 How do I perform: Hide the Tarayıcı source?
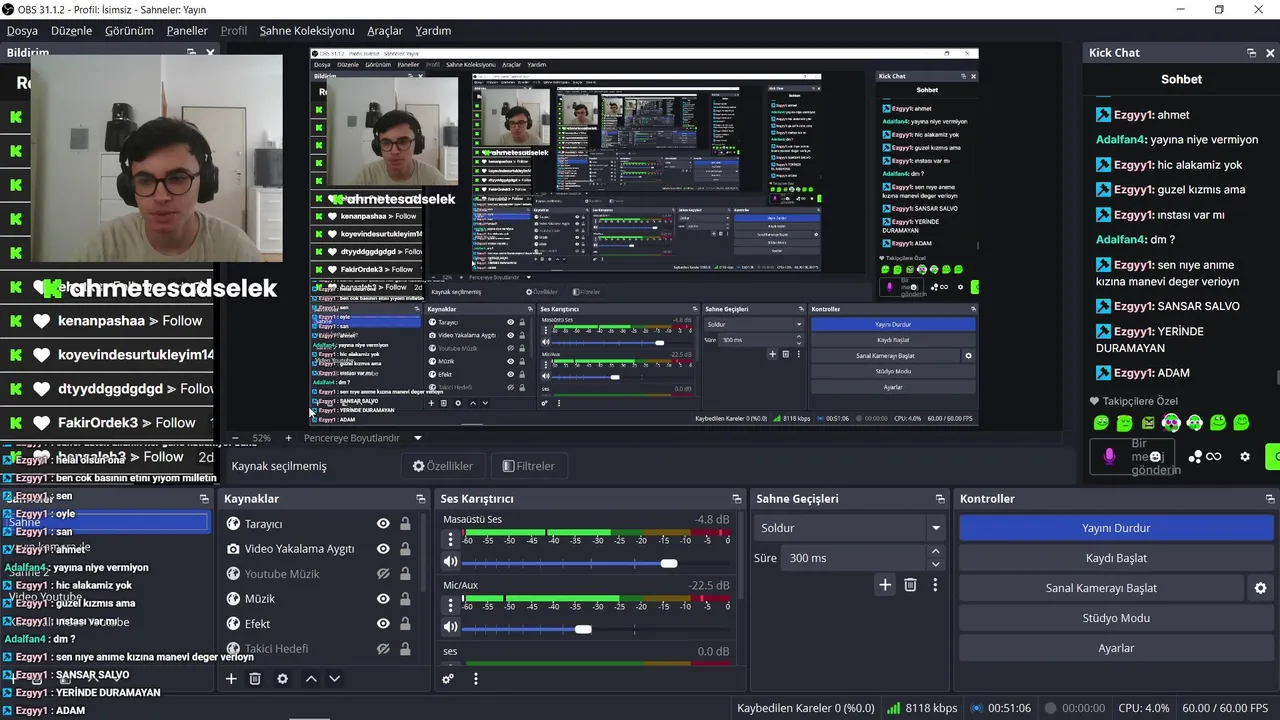pyautogui.click(x=383, y=524)
